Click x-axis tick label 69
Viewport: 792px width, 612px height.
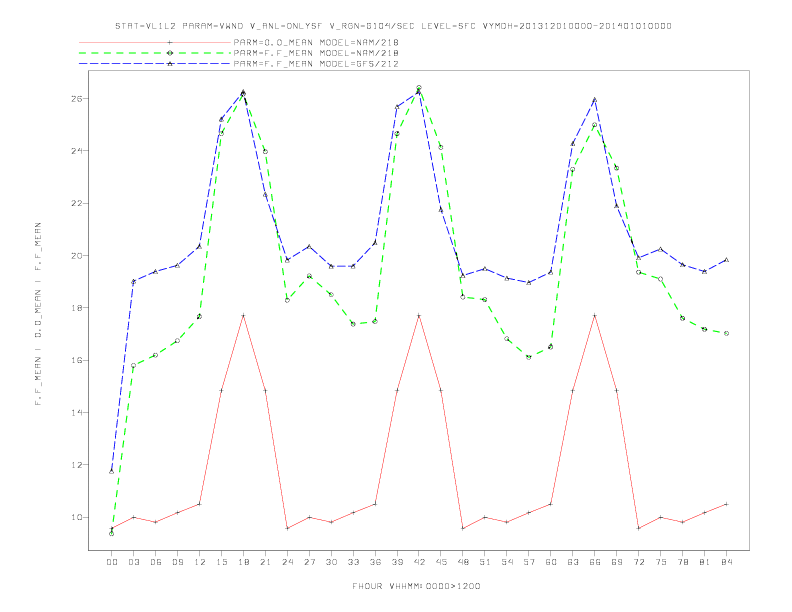(x=617, y=562)
